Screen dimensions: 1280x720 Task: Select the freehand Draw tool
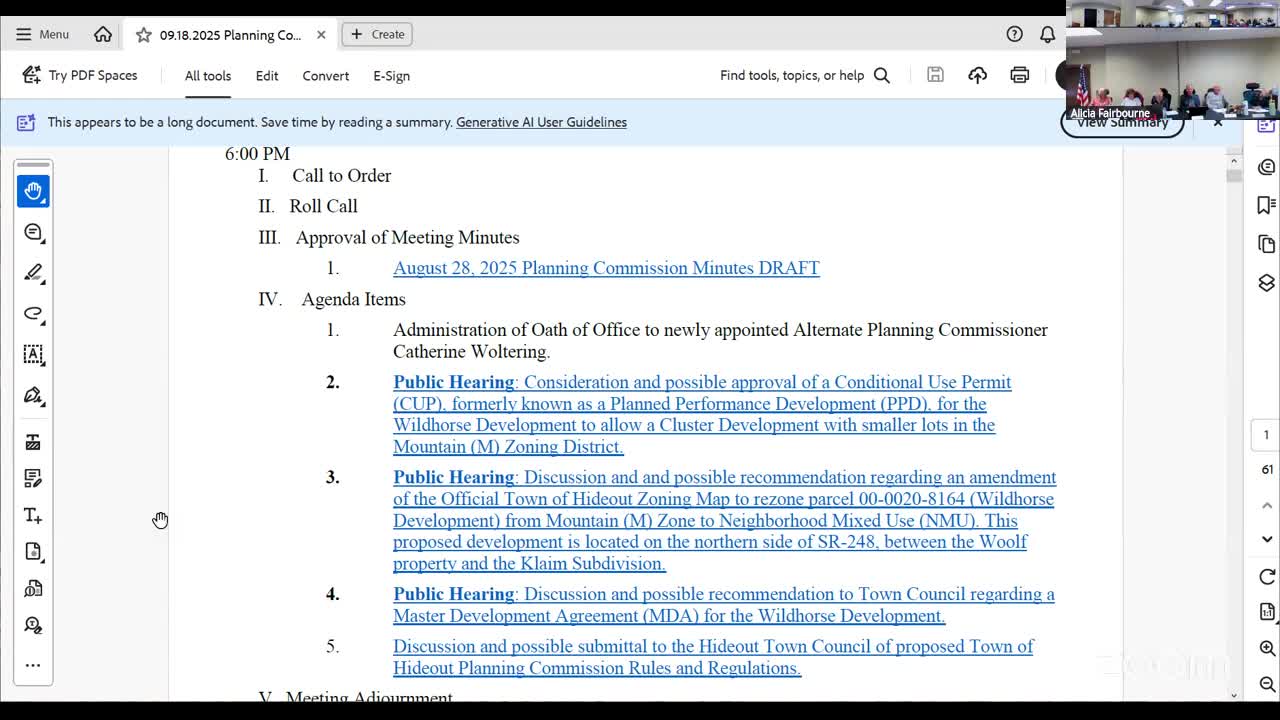tap(33, 314)
